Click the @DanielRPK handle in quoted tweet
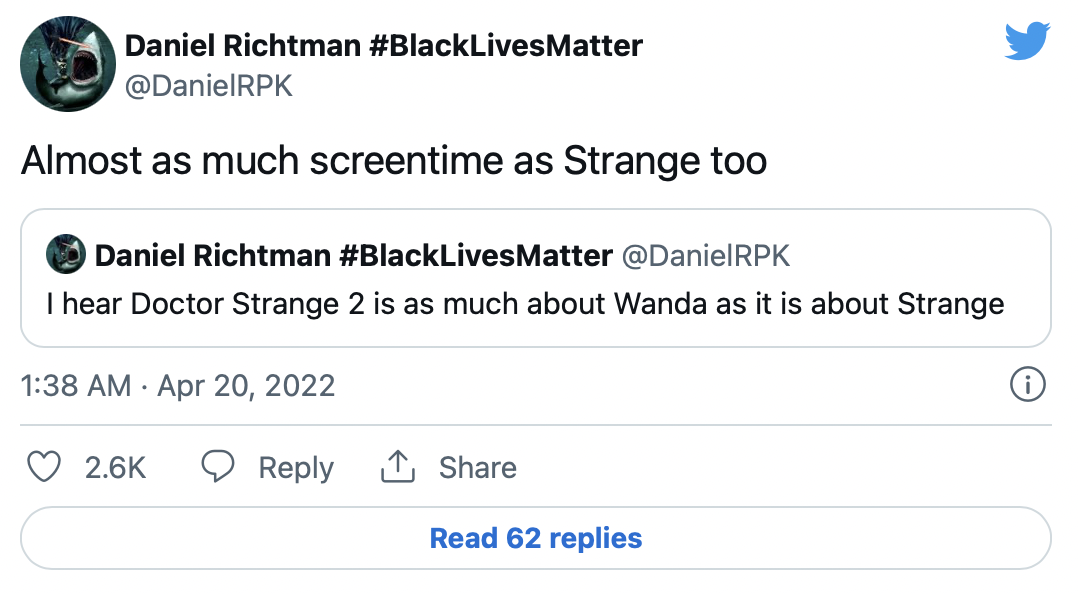The width and height of the screenshot is (1078, 594). tap(706, 256)
